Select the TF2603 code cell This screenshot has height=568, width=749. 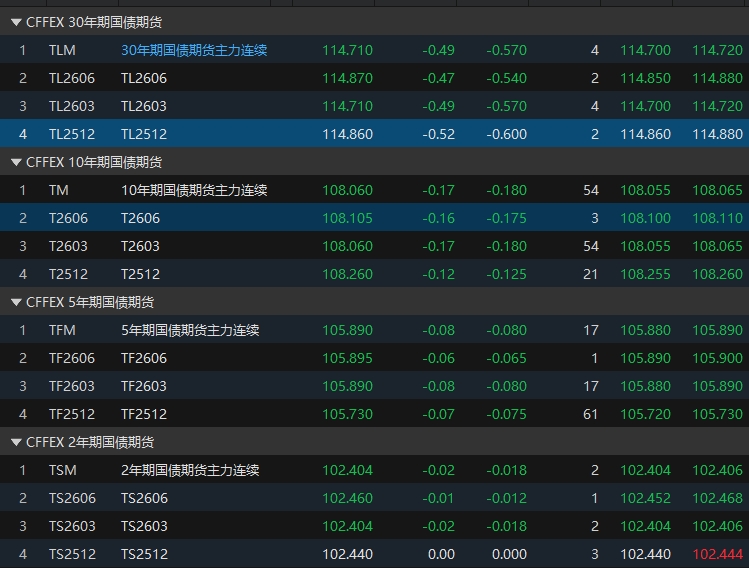72,386
